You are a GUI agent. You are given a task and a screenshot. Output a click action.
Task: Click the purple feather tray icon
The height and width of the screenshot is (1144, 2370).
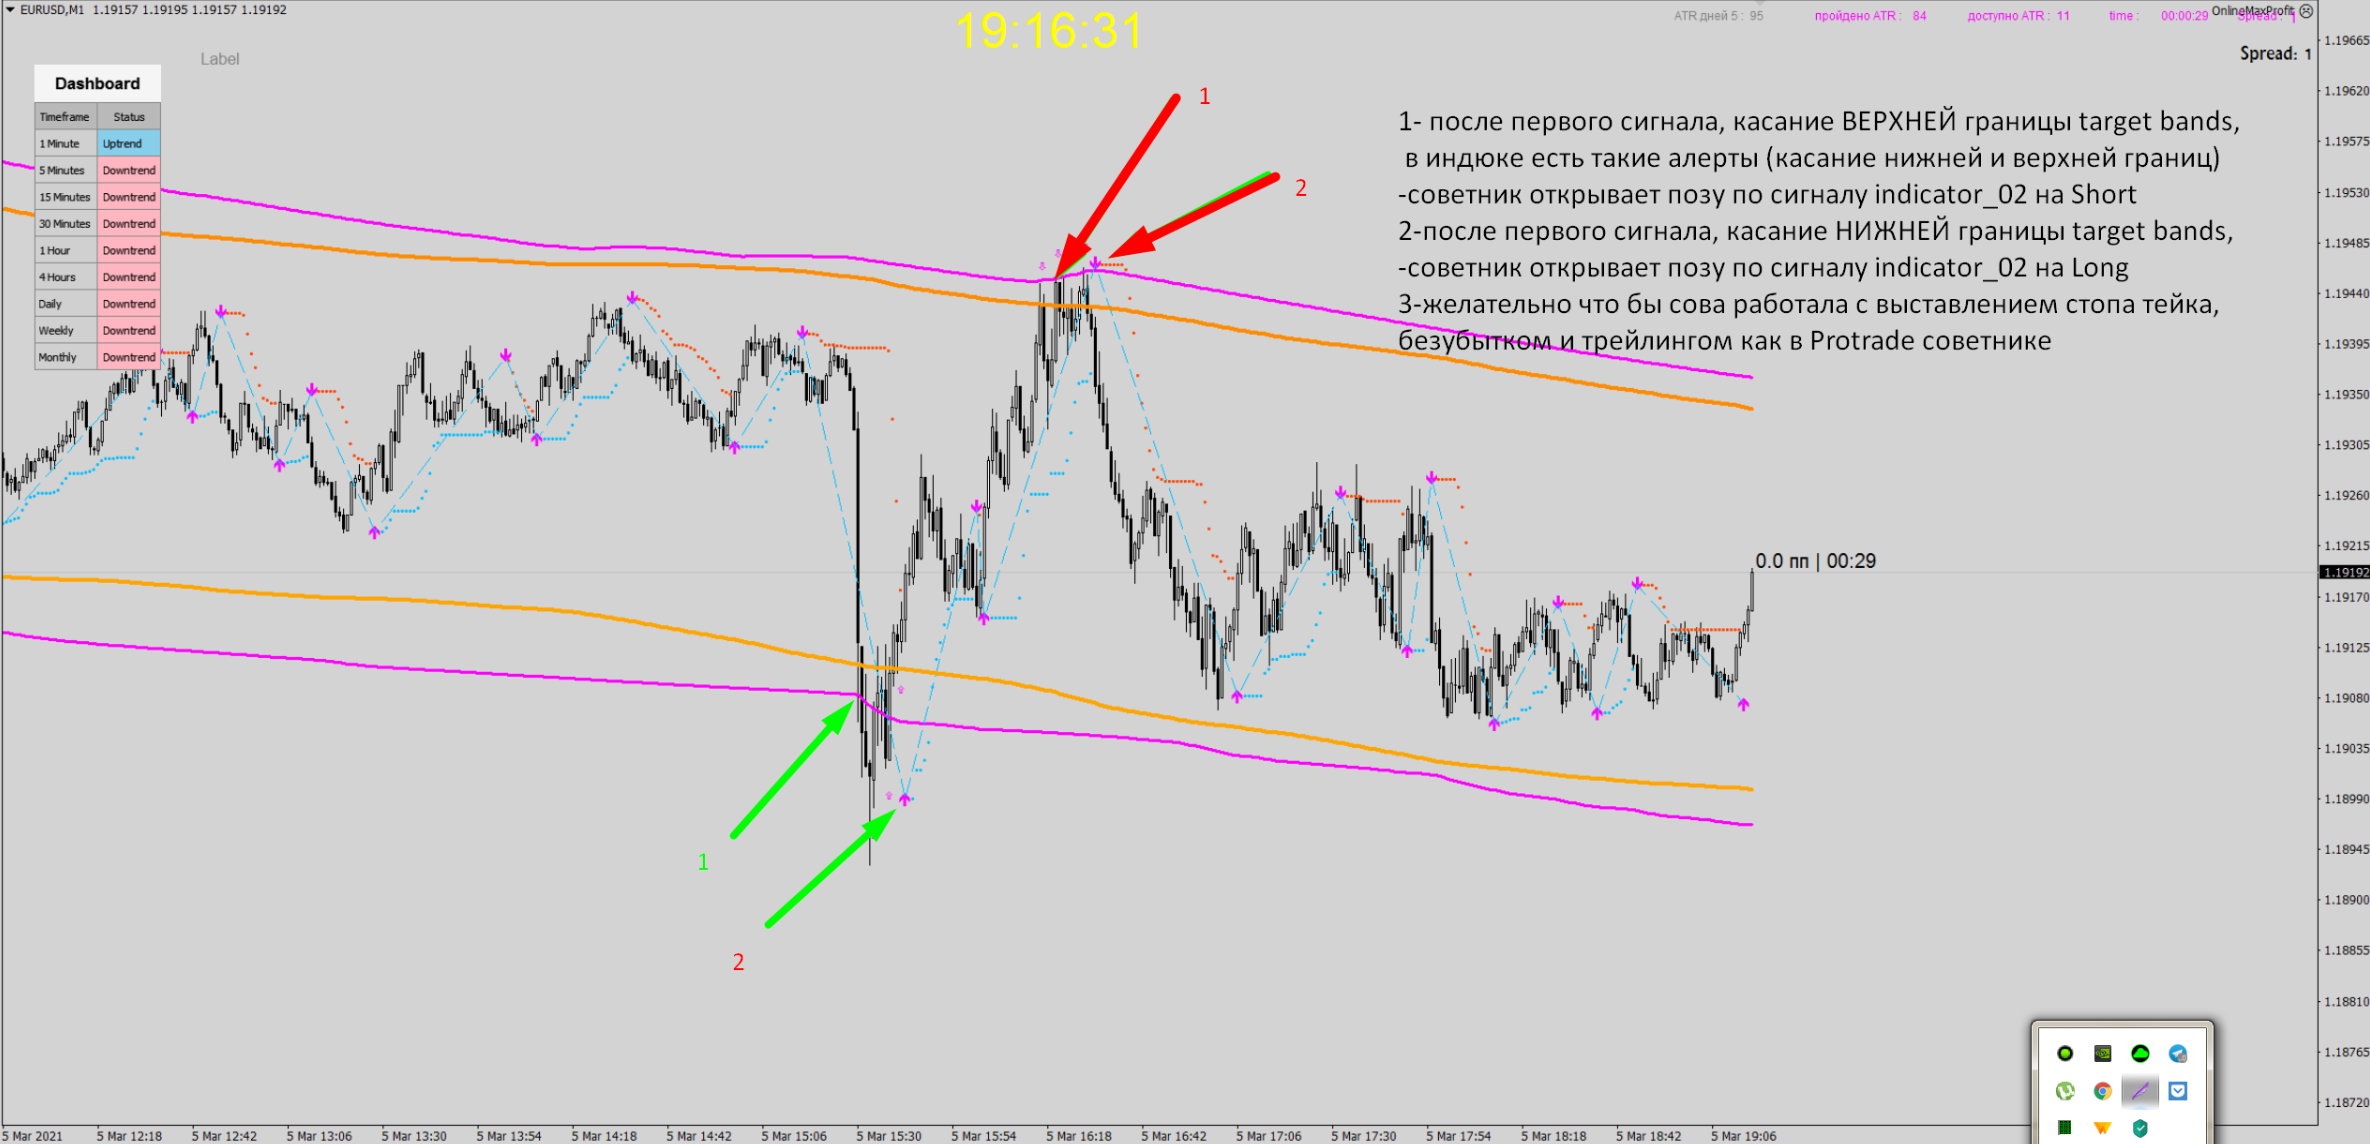[x=2140, y=1091]
